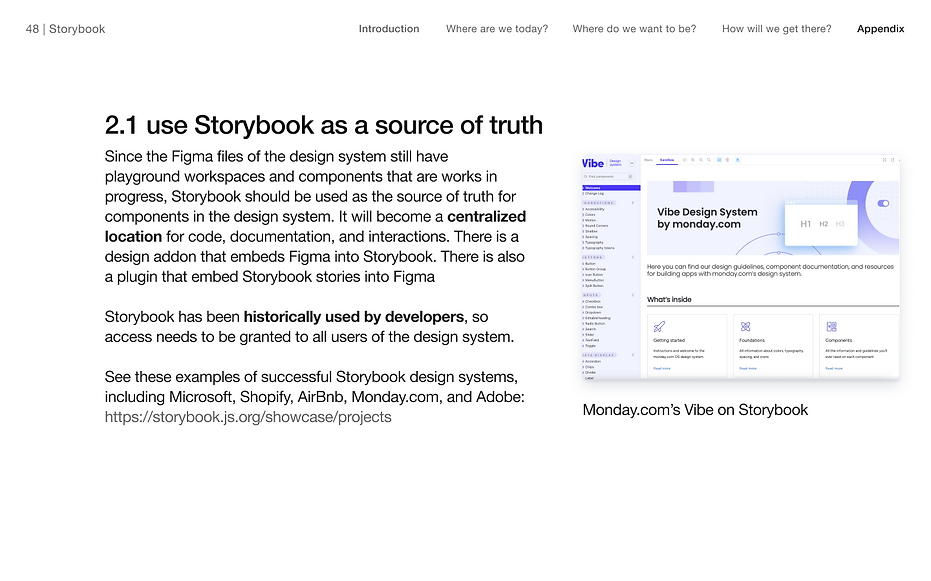Open the Introduction section in slide navigation

389,28
